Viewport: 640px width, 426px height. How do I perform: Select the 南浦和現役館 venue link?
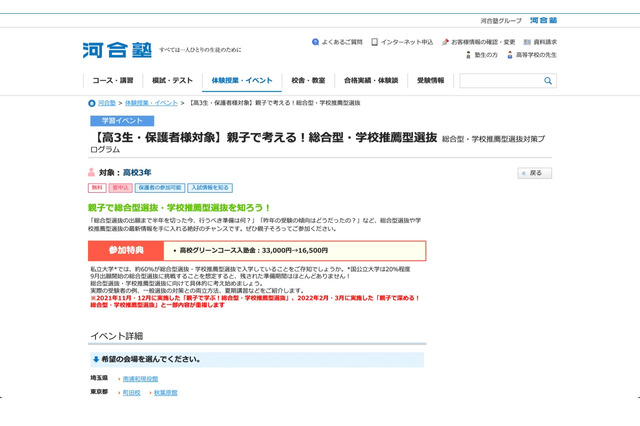pyautogui.click(x=140, y=379)
